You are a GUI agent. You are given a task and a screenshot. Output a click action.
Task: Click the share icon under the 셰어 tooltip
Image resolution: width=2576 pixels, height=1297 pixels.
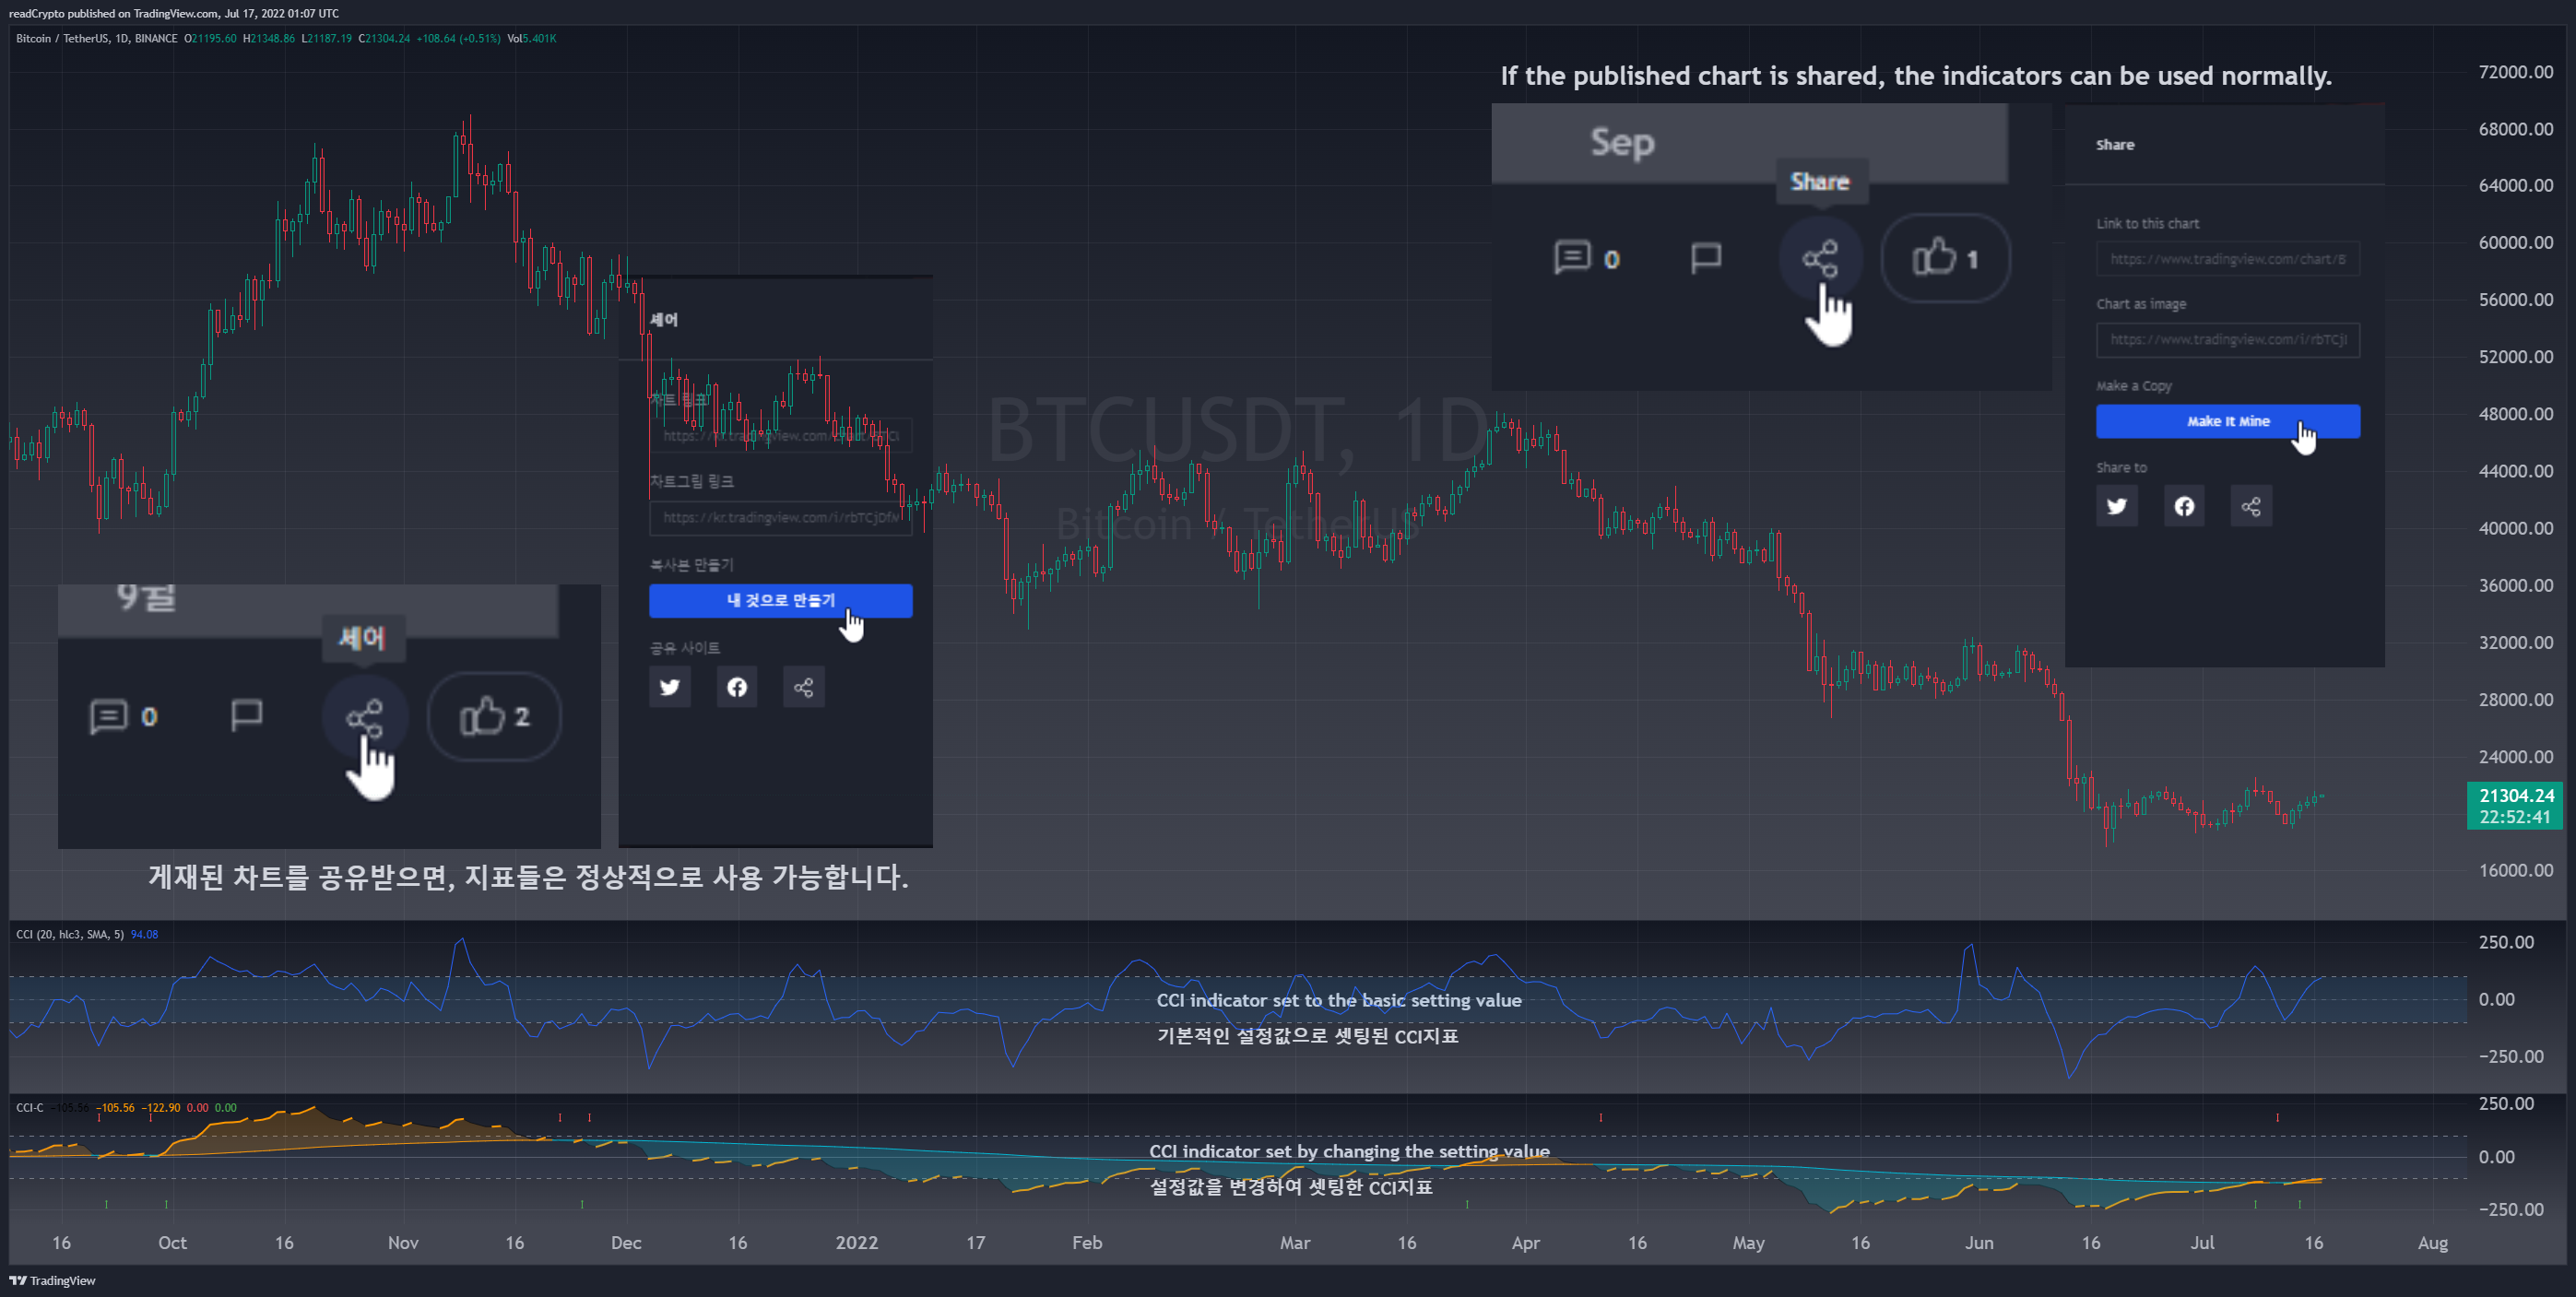(x=365, y=718)
